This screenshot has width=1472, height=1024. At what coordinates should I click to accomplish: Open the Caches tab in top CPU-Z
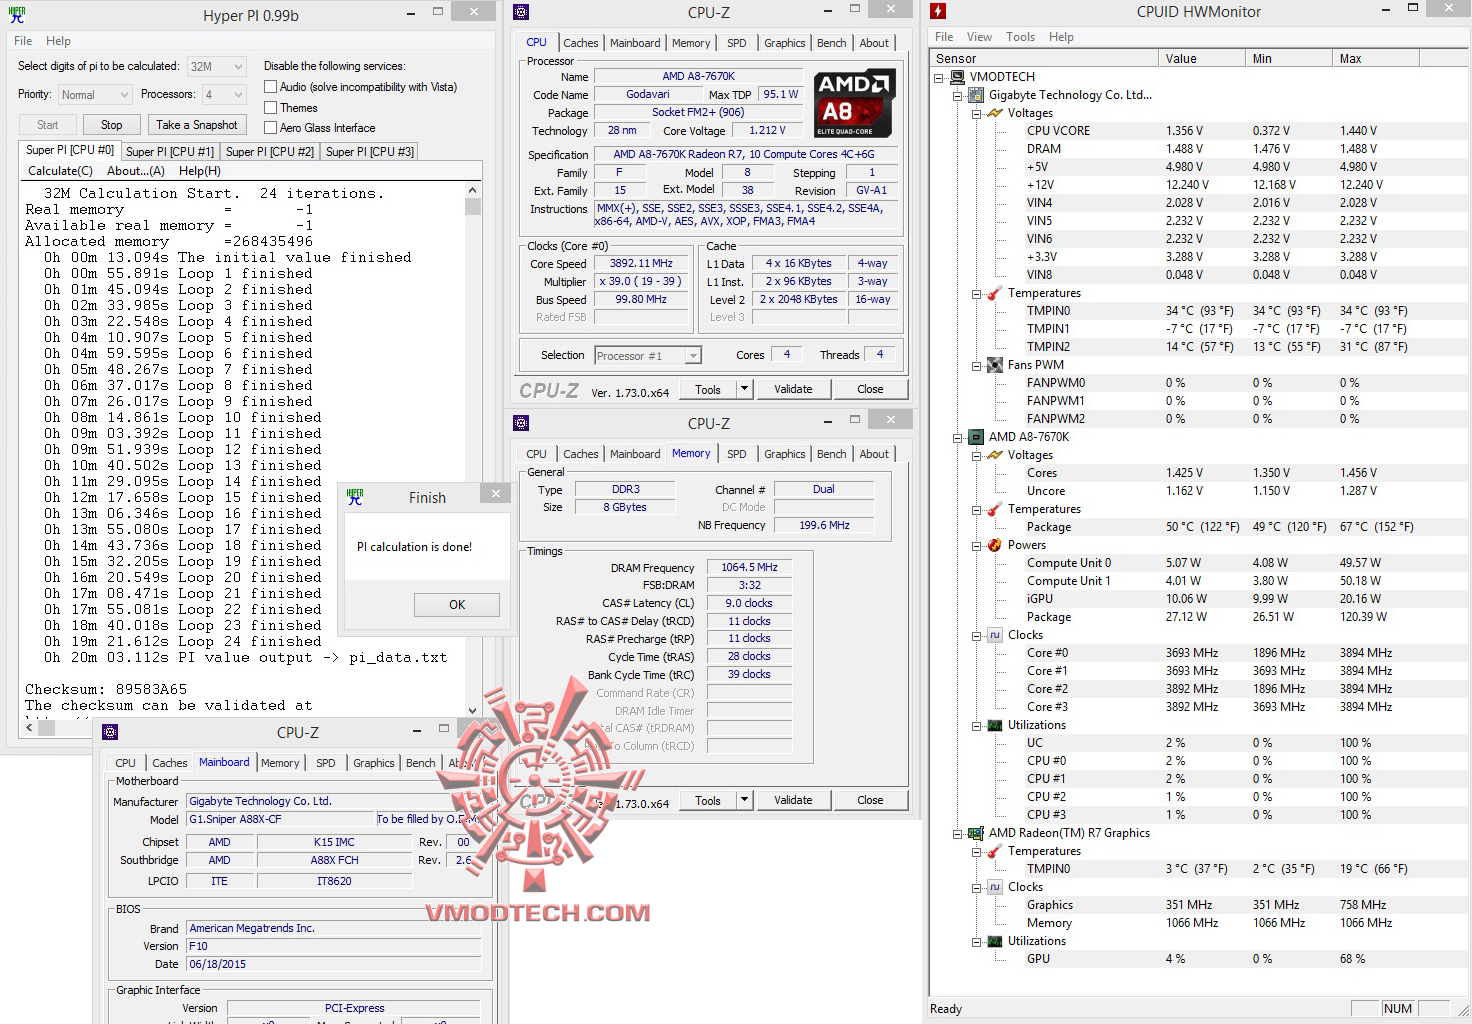(580, 43)
